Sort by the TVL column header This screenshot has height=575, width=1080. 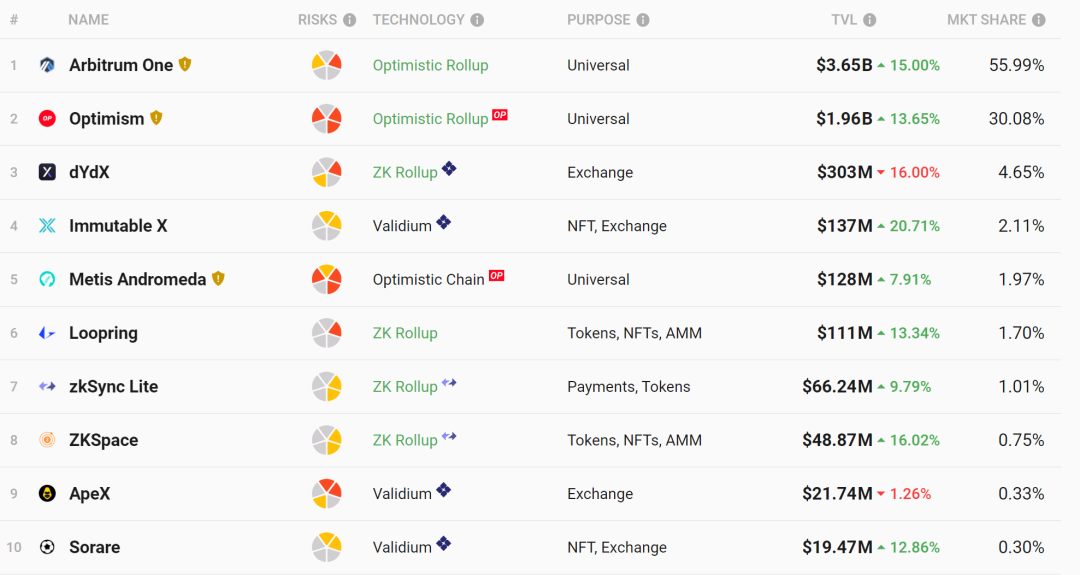click(x=844, y=20)
